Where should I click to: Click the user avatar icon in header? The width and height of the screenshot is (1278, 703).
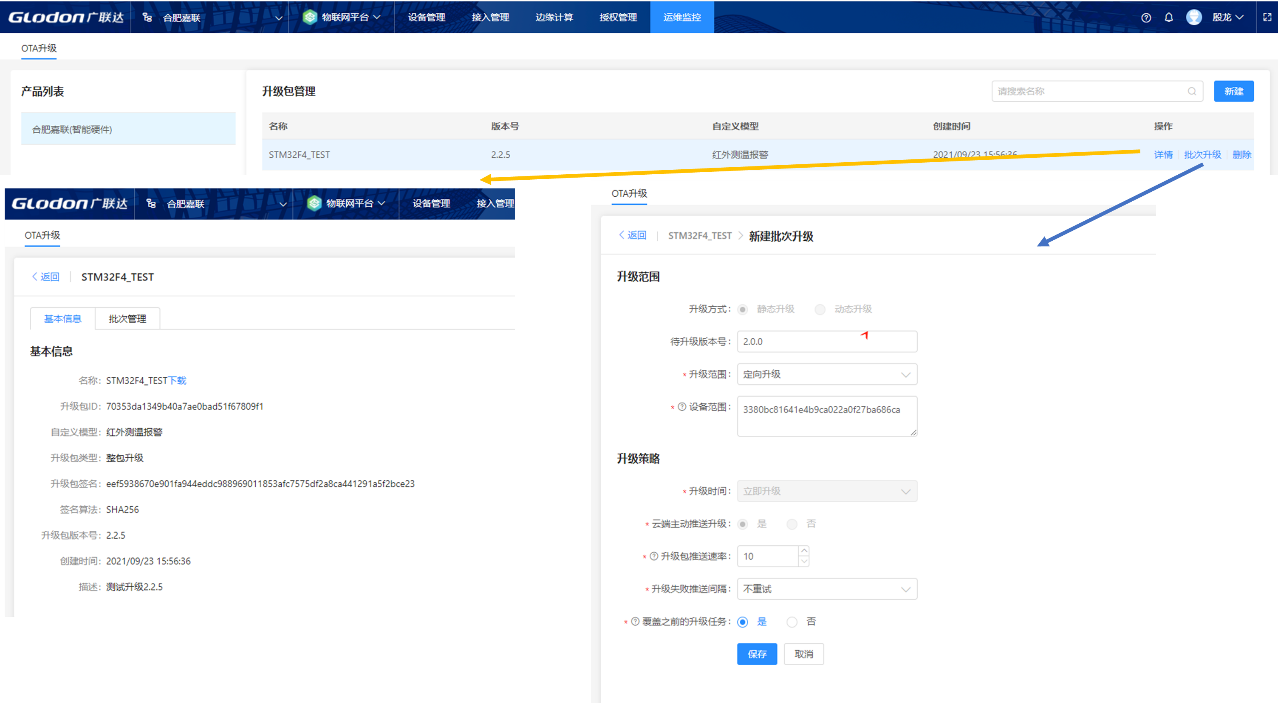point(1194,17)
